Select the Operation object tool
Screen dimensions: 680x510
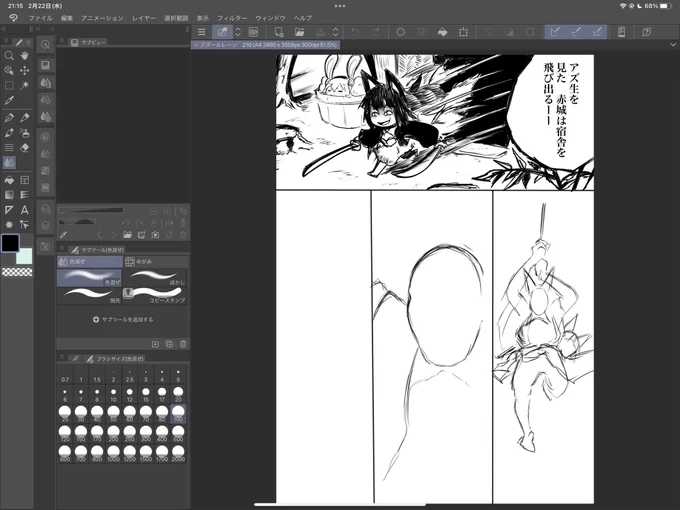click(9, 70)
